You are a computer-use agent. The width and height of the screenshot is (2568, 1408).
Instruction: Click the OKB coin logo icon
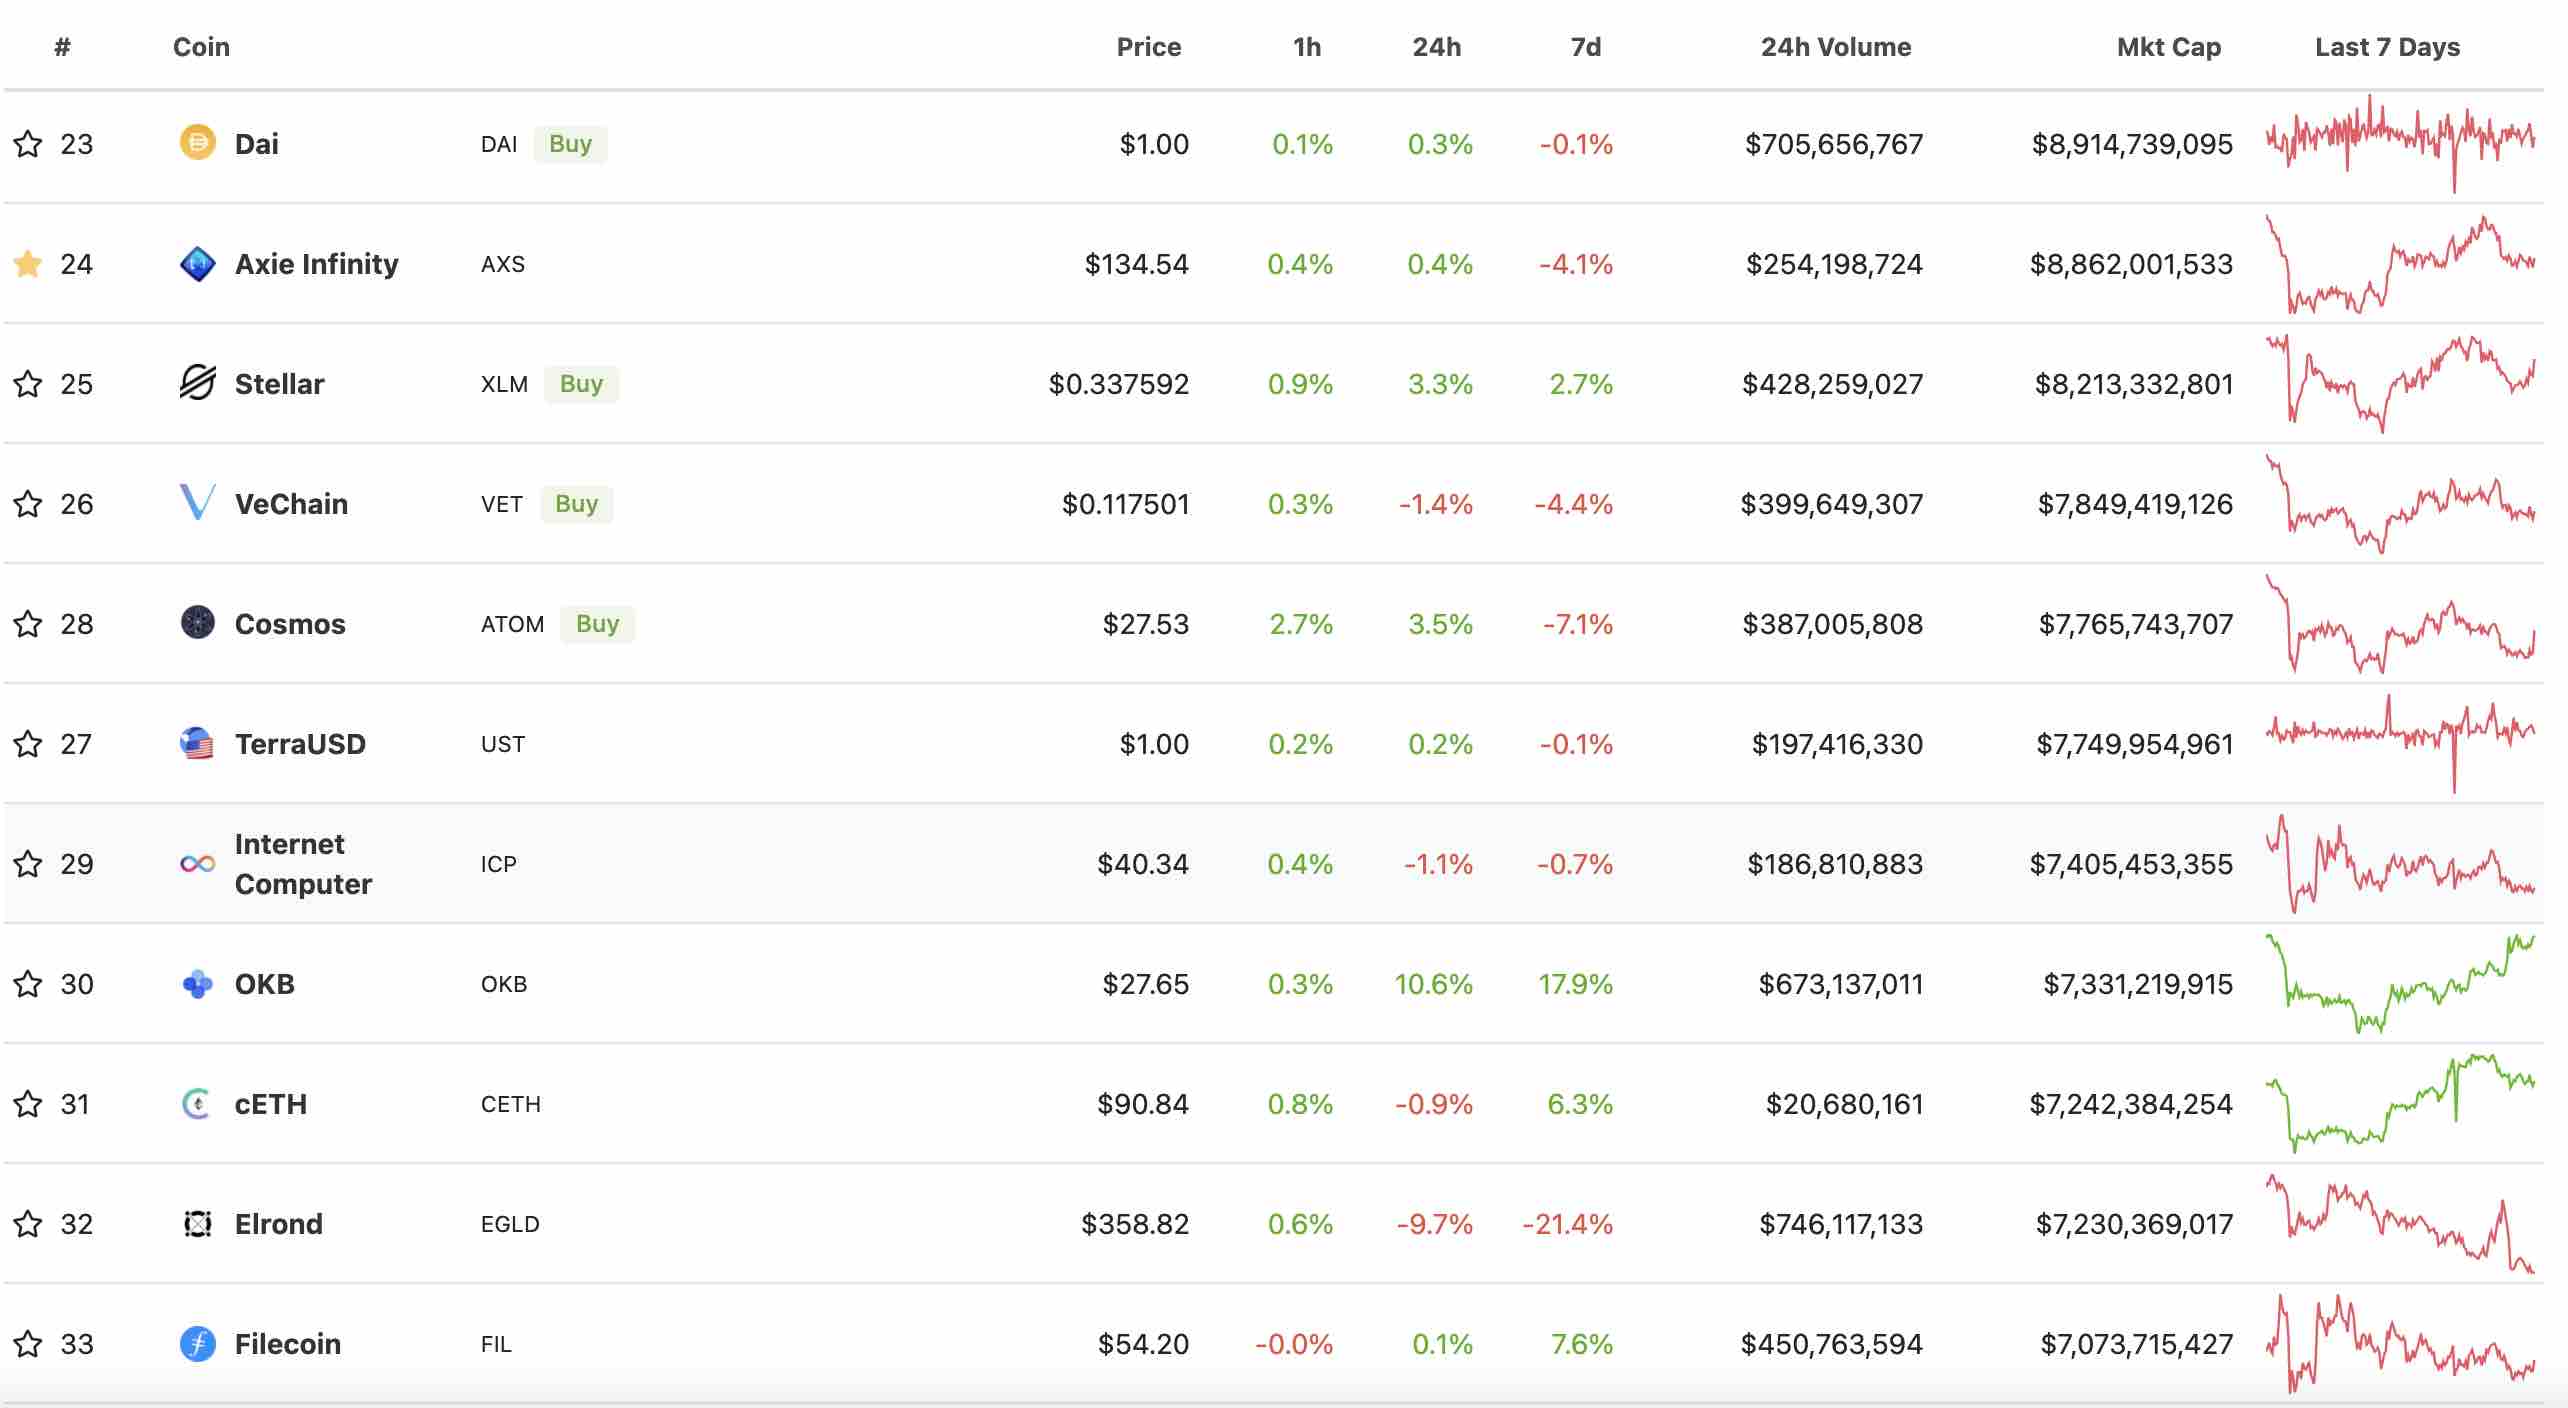[197, 984]
